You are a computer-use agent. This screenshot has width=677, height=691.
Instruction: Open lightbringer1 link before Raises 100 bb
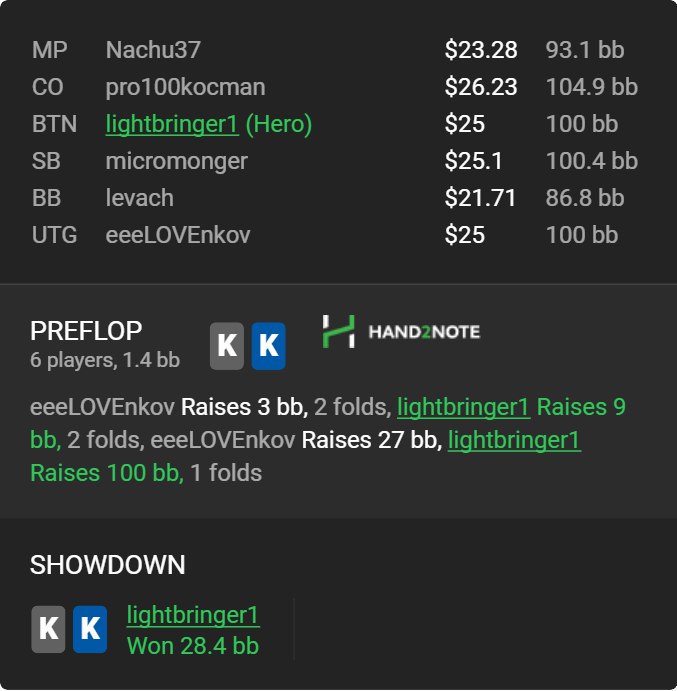514,440
